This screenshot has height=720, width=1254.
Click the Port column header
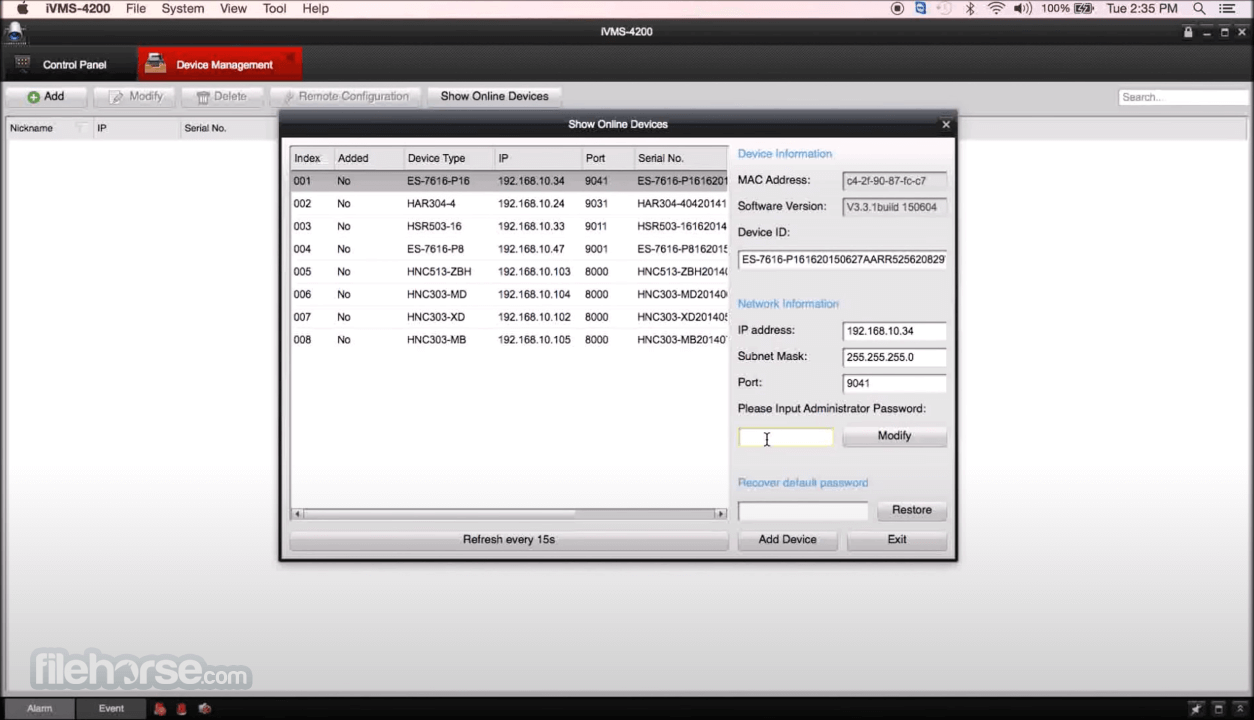click(x=607, y=158)
